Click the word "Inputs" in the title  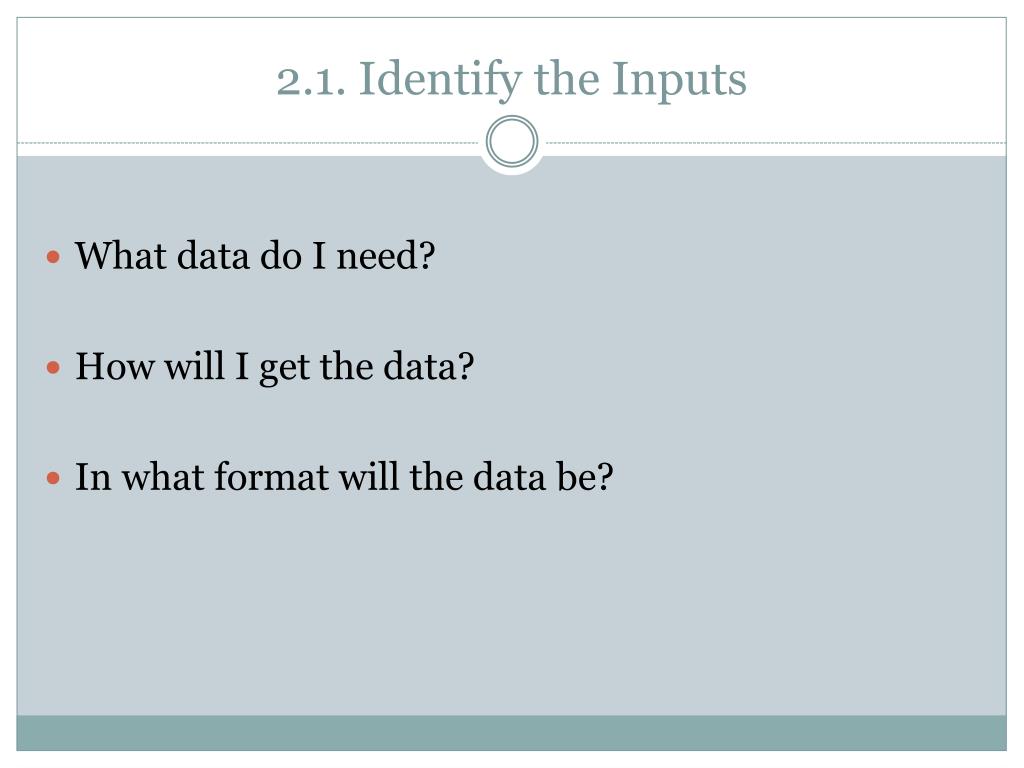[x=679, y=81]
